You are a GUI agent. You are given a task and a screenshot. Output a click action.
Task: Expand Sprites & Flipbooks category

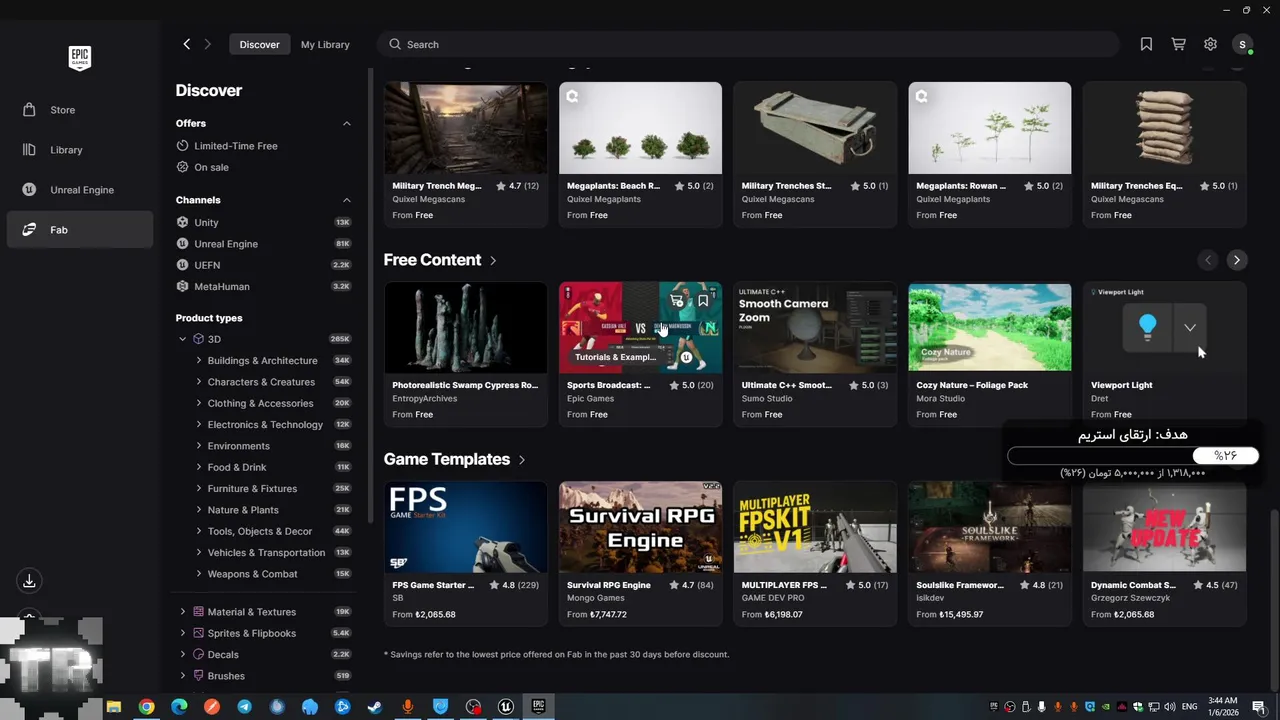tap(182, 633)
